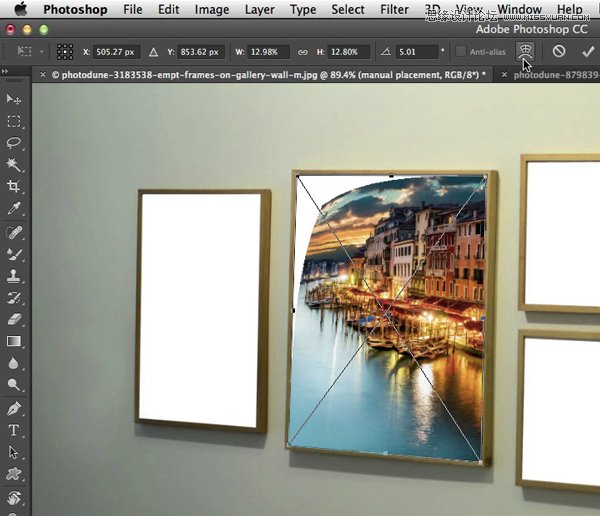Select the Dodge tool

tap(14, 384)
